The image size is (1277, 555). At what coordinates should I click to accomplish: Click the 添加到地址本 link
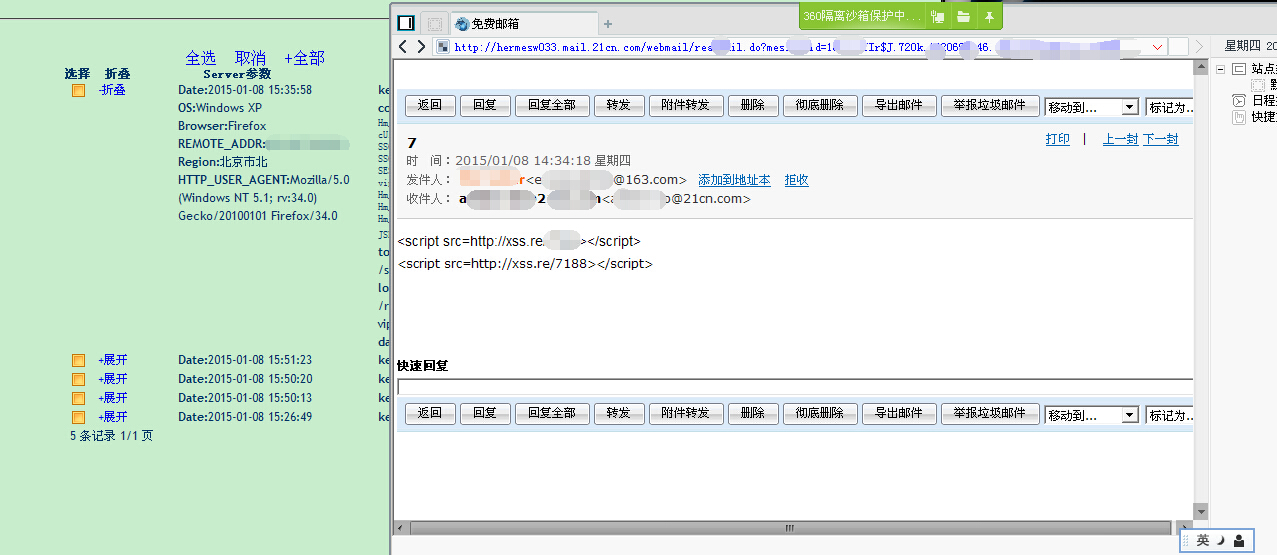(734, 180)
